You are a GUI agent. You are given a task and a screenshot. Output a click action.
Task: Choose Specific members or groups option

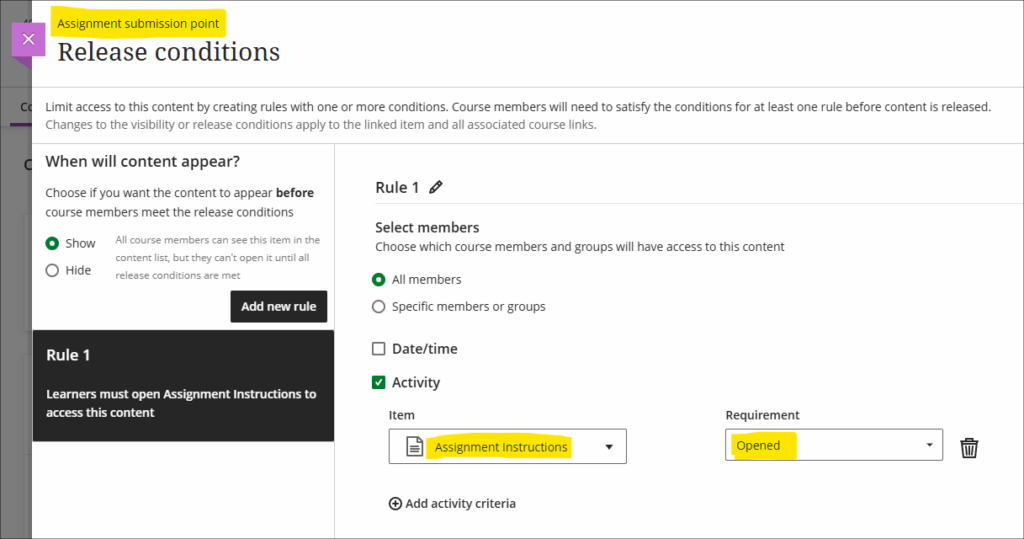point(379,307)
